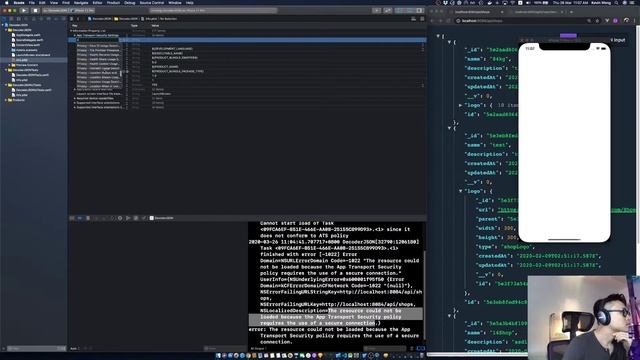Expand Required device capabilities row

[75, 98]
